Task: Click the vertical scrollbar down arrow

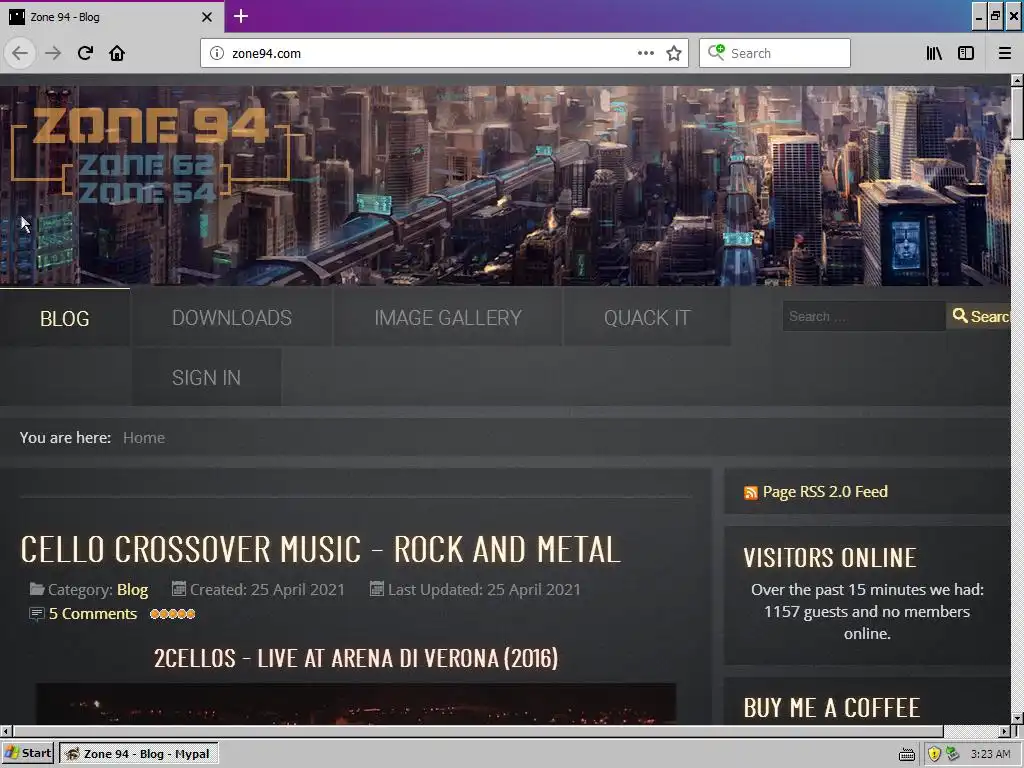Action: 1017,718
